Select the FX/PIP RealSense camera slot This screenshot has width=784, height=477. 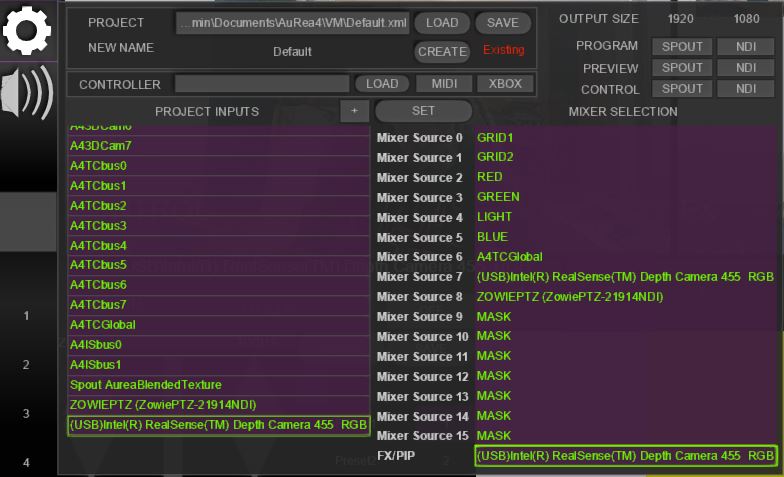pyautogui.click(x=625, y=456)
